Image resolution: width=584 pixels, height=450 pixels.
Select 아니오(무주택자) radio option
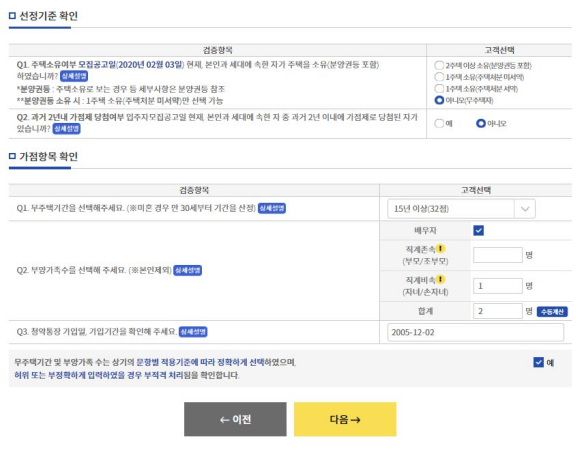(x=439, y=100)
